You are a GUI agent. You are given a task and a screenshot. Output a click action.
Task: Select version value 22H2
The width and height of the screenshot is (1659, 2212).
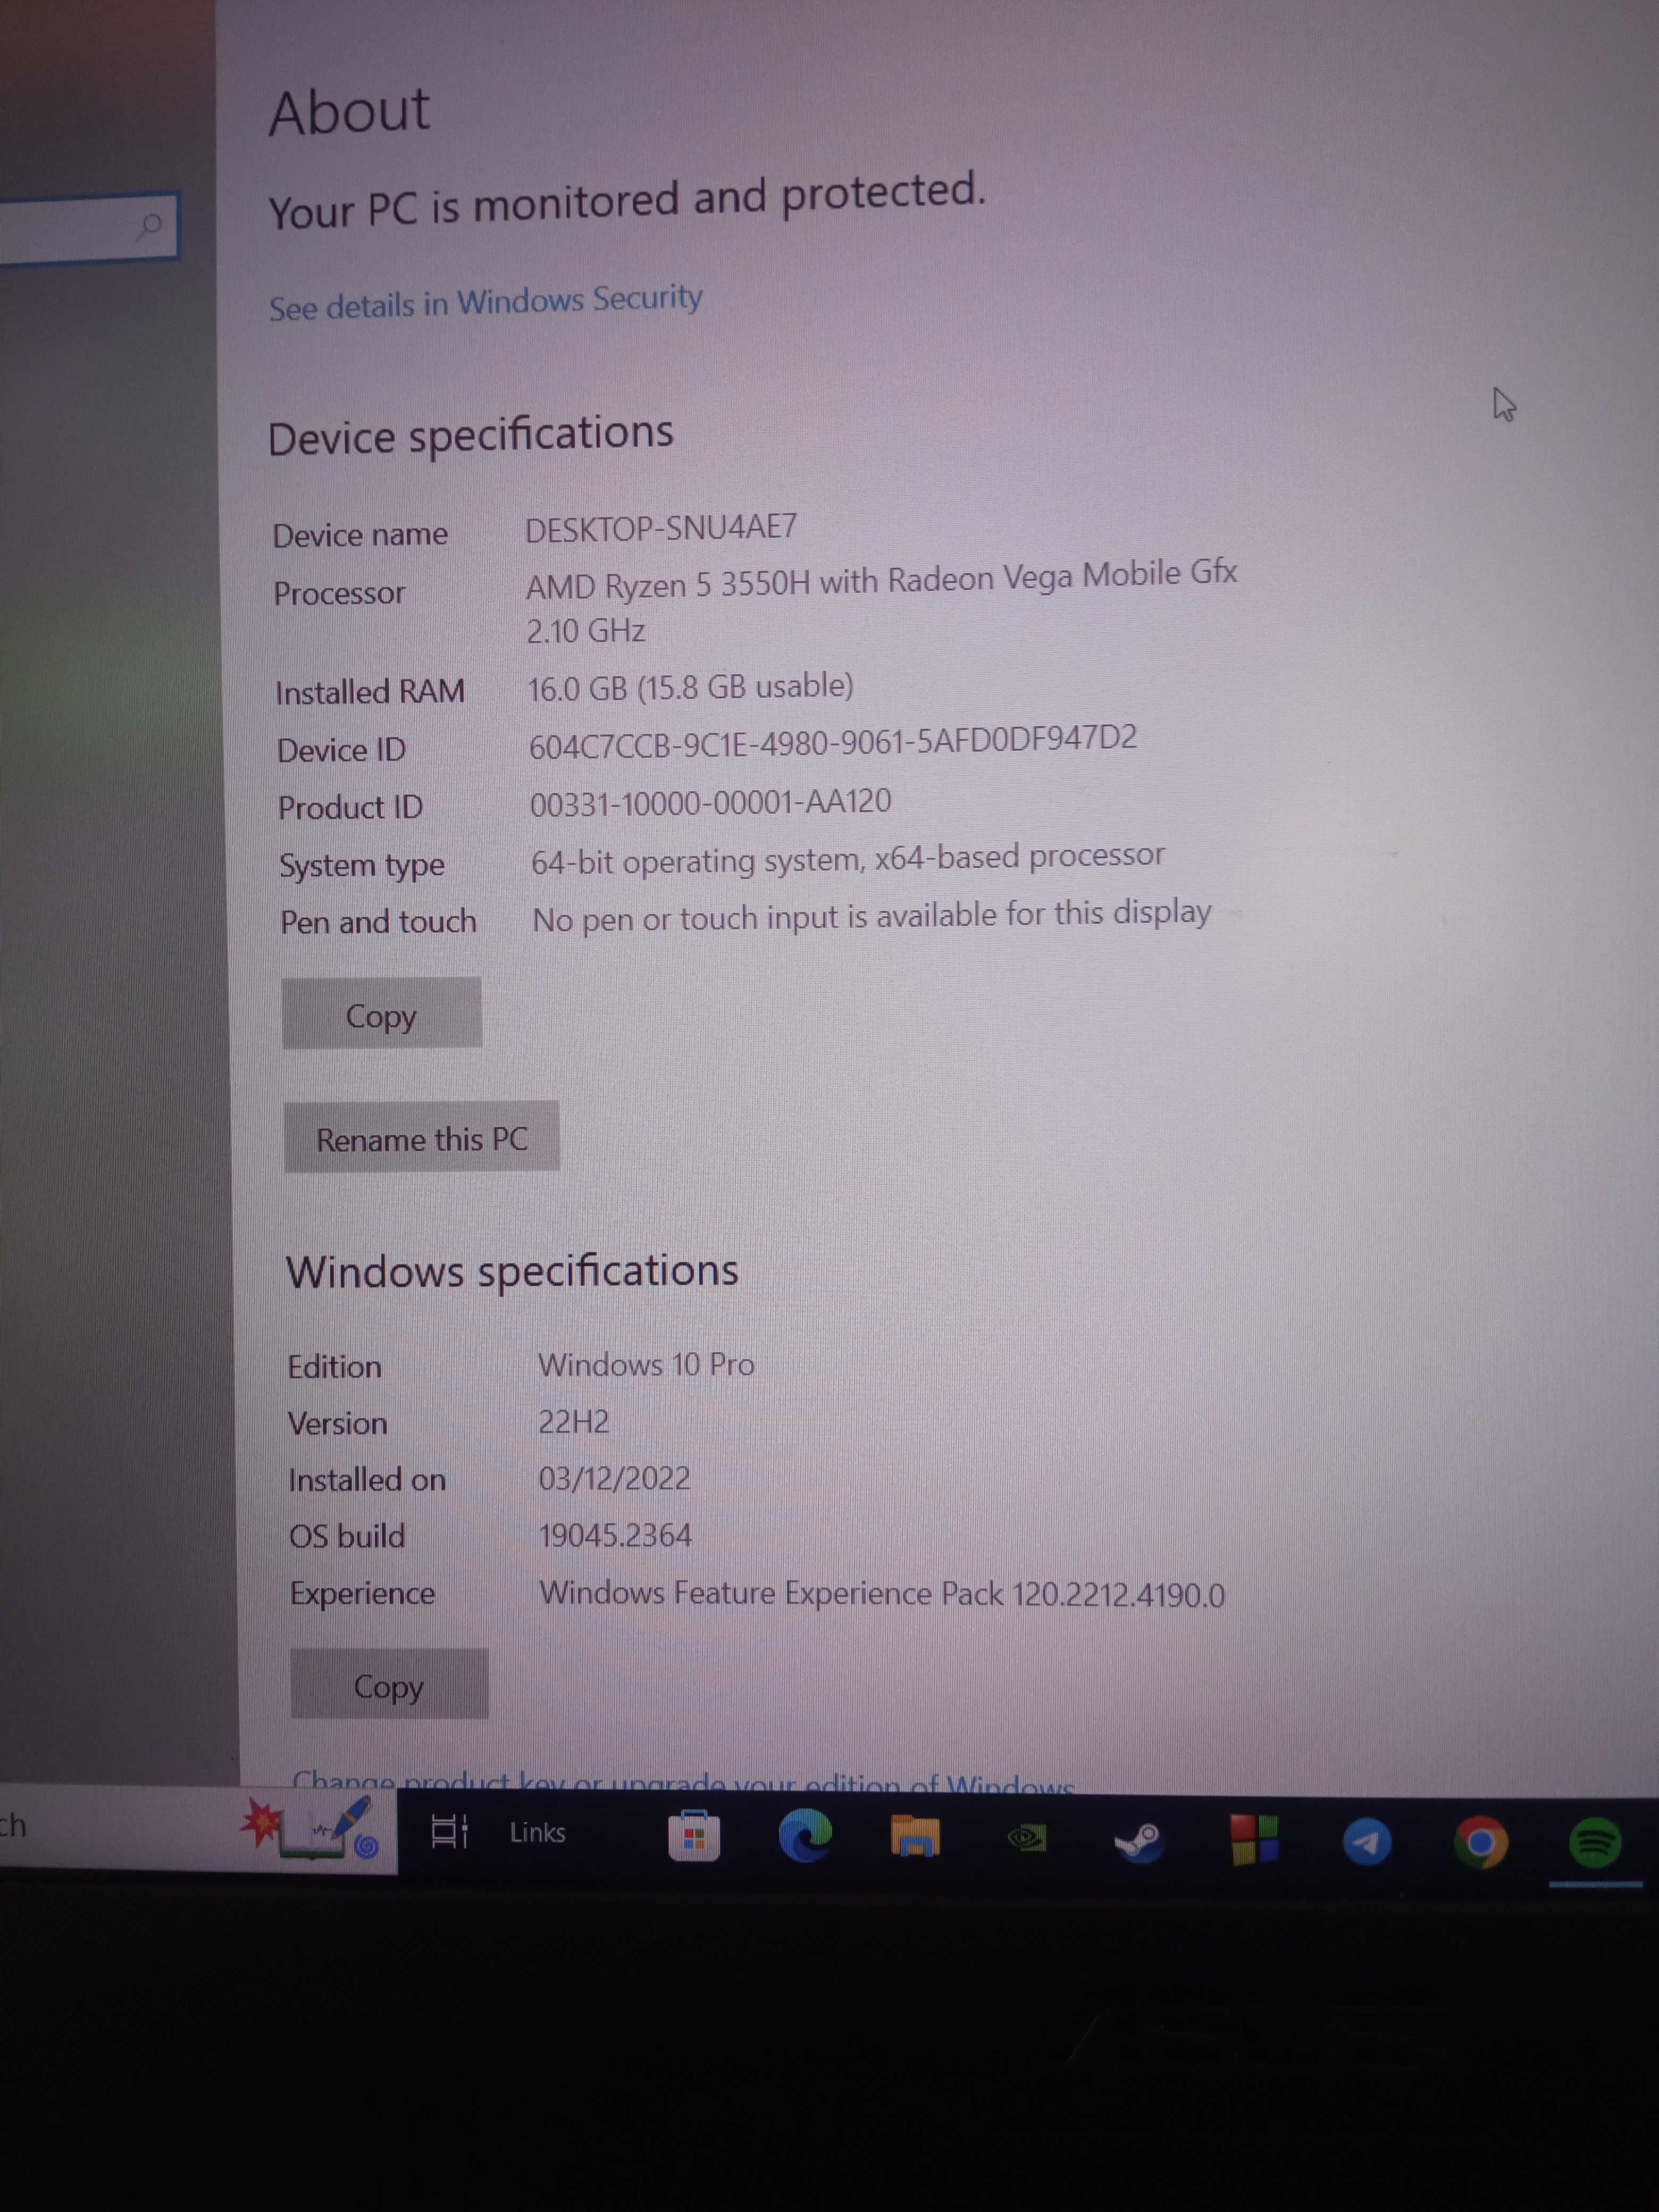click(573, 1422)
